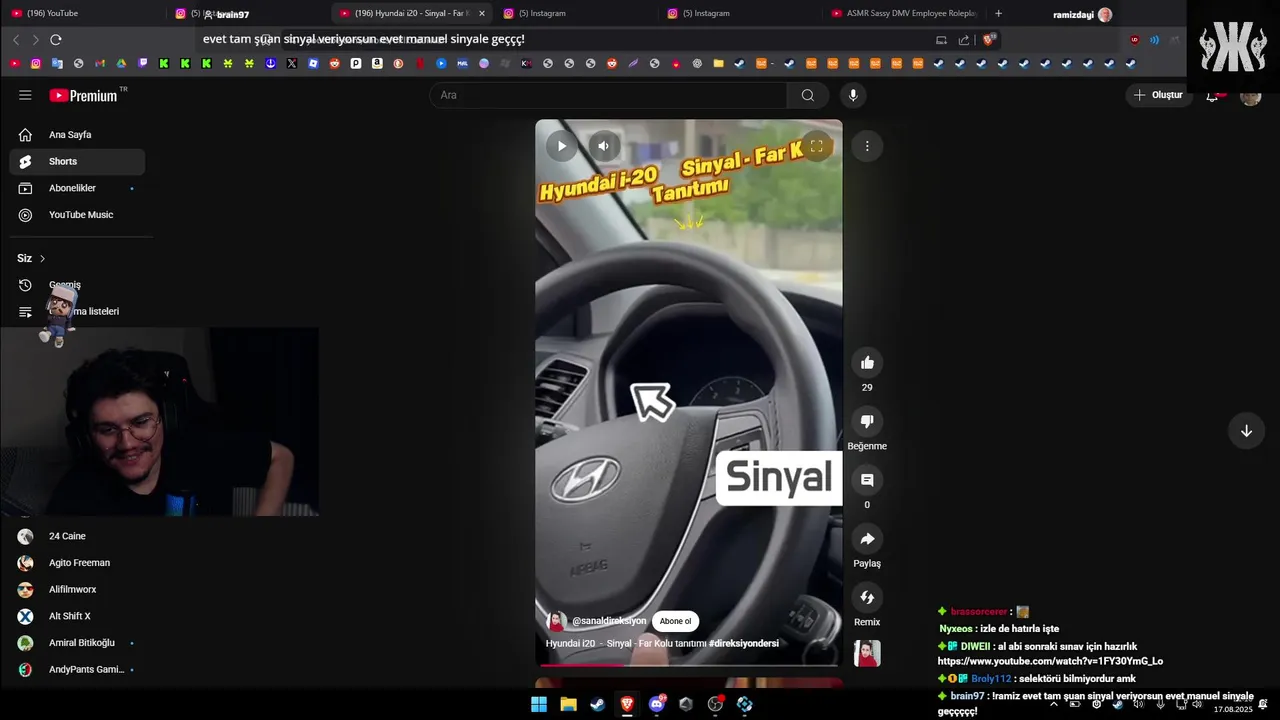Open the notifications bell
1280x720 pixels.
tap(1213, 95)
